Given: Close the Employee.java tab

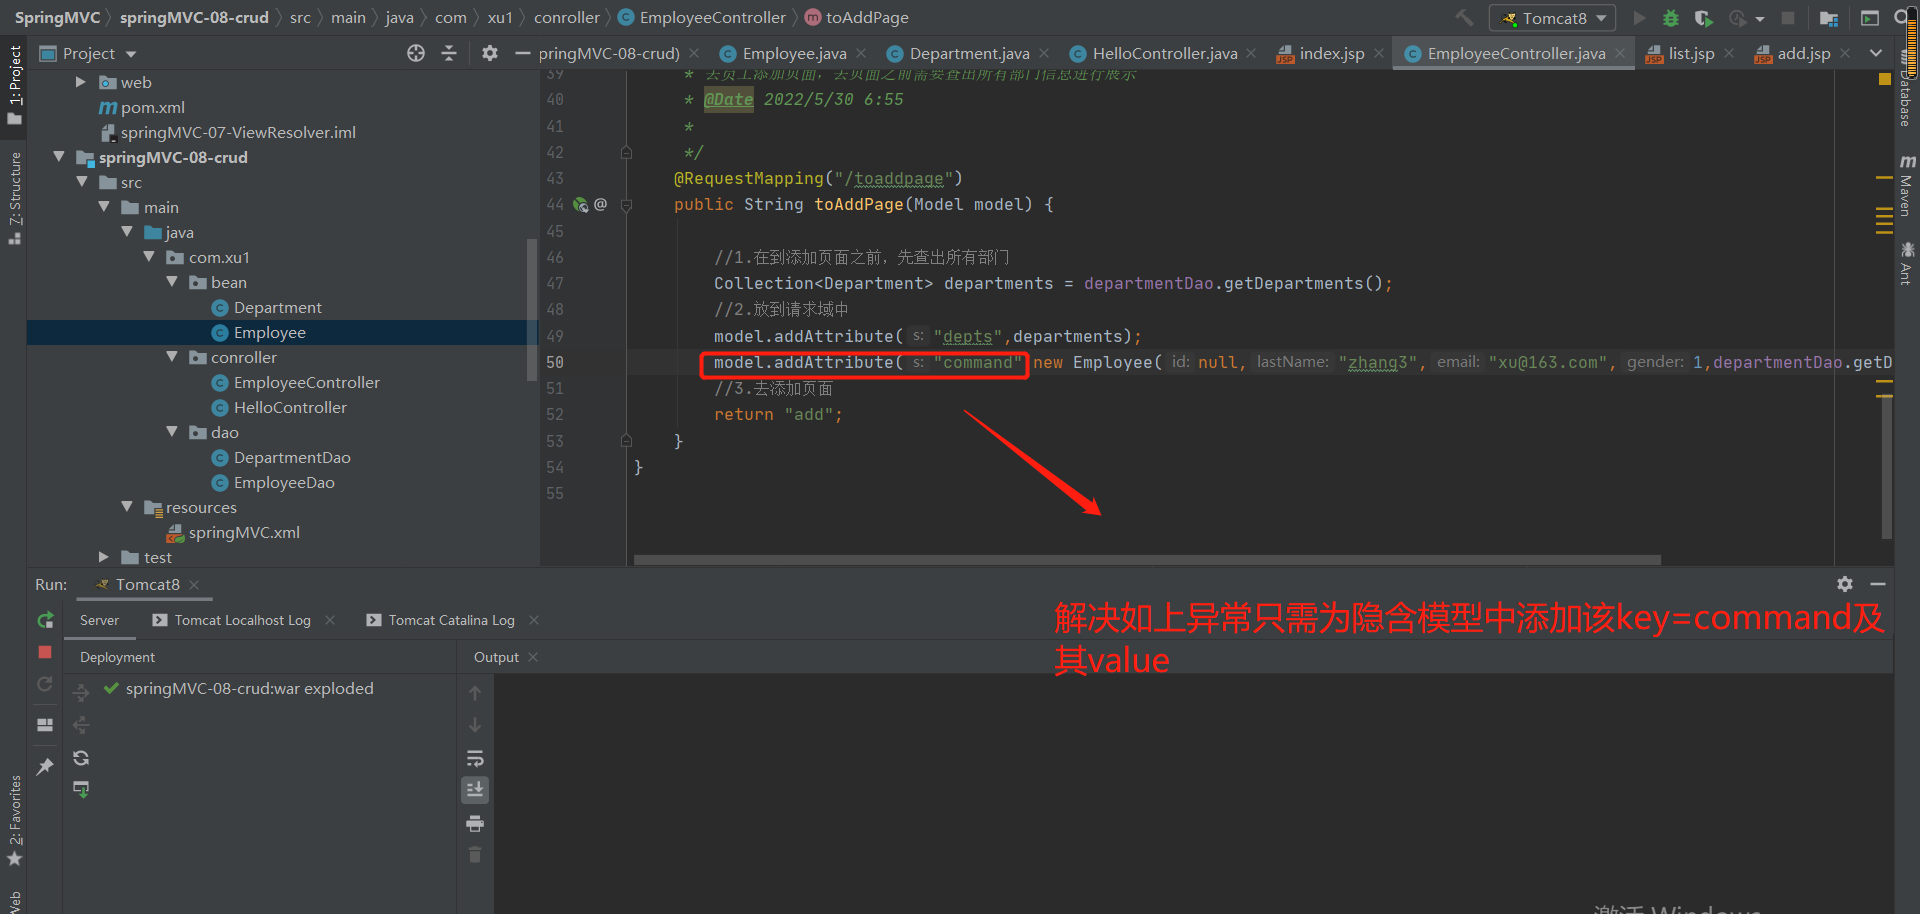Looking at the screenshot, I should point(861,53).
